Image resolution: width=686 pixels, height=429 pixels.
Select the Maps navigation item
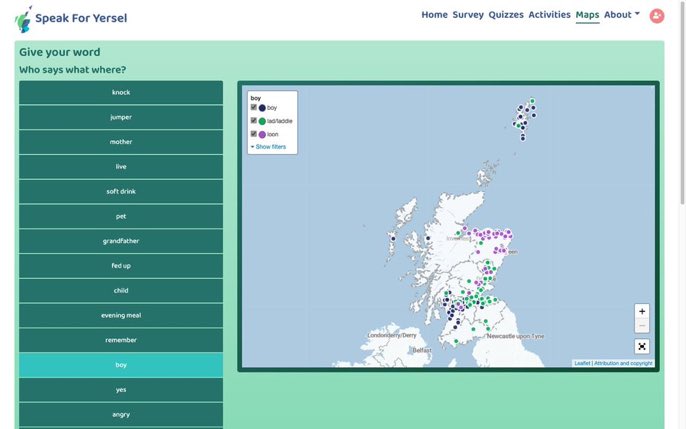587,15
